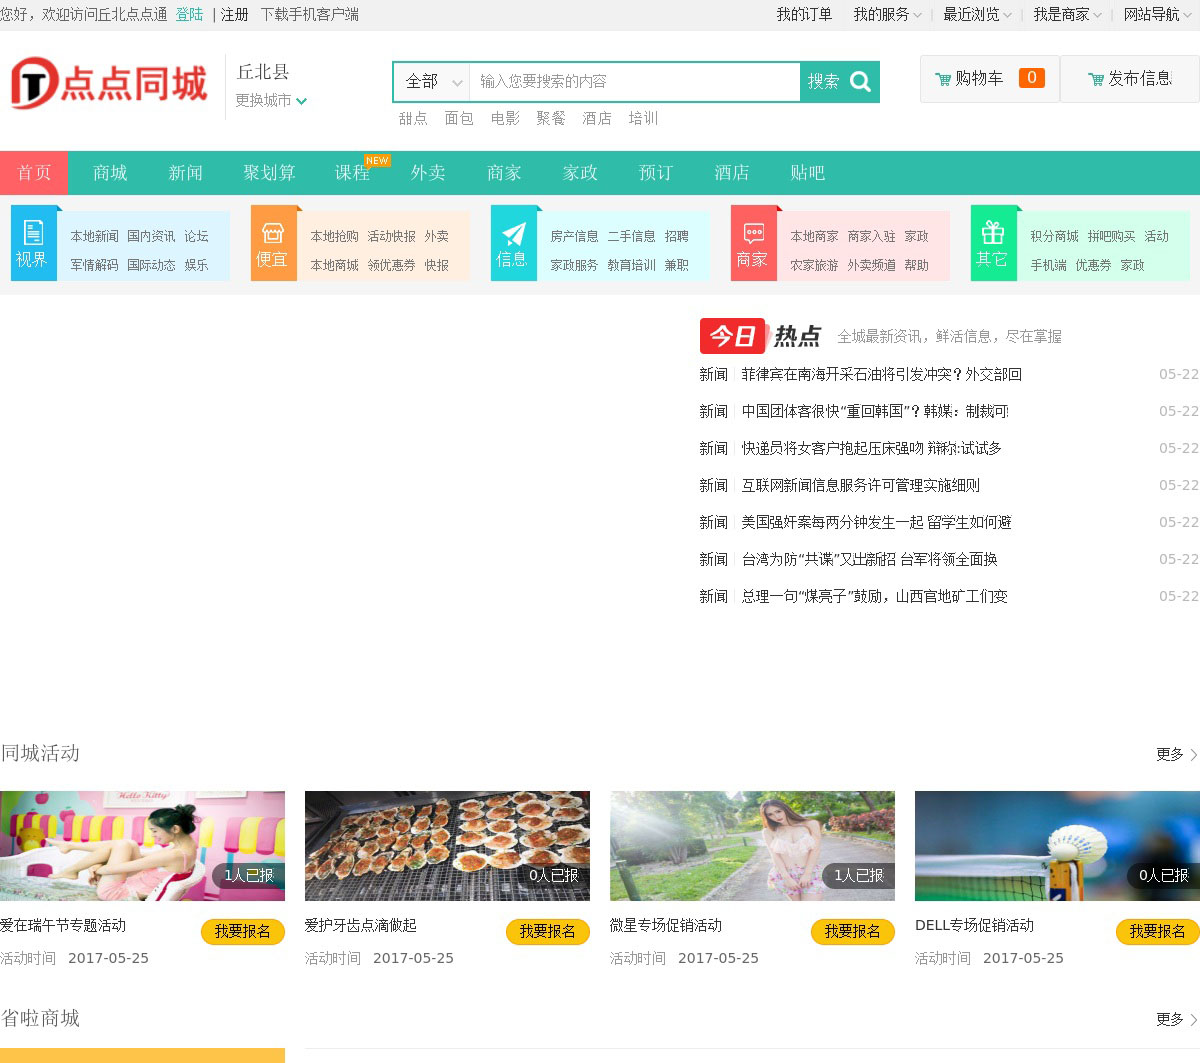The image size is (1200, 1063).
Task: Open the 外卖 navigation tab
Action: (x=428, y=173)
